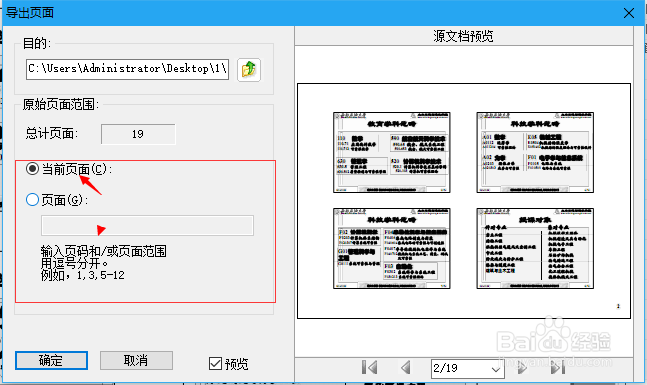The height and width of the screenshot is (385, 647).
Task: Open the 2/19 page number dropdown
Action: pyautogui.click(x=496, y=368)
